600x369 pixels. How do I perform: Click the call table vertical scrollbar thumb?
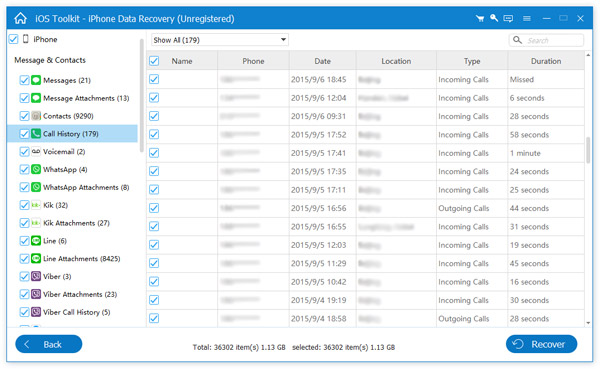click(x=588, y=150)
